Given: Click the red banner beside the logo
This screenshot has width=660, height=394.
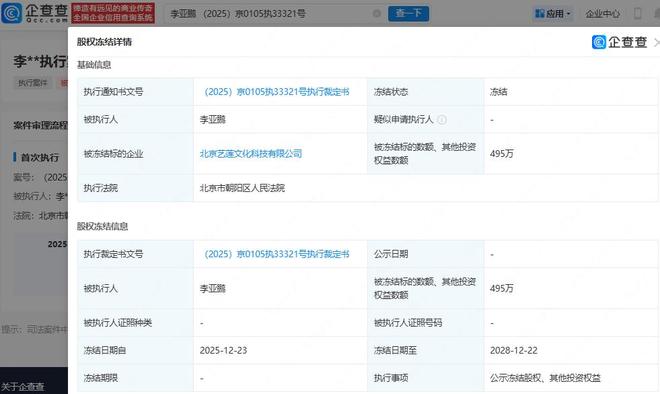Looking at the screenshot, I should click(113, 13).
